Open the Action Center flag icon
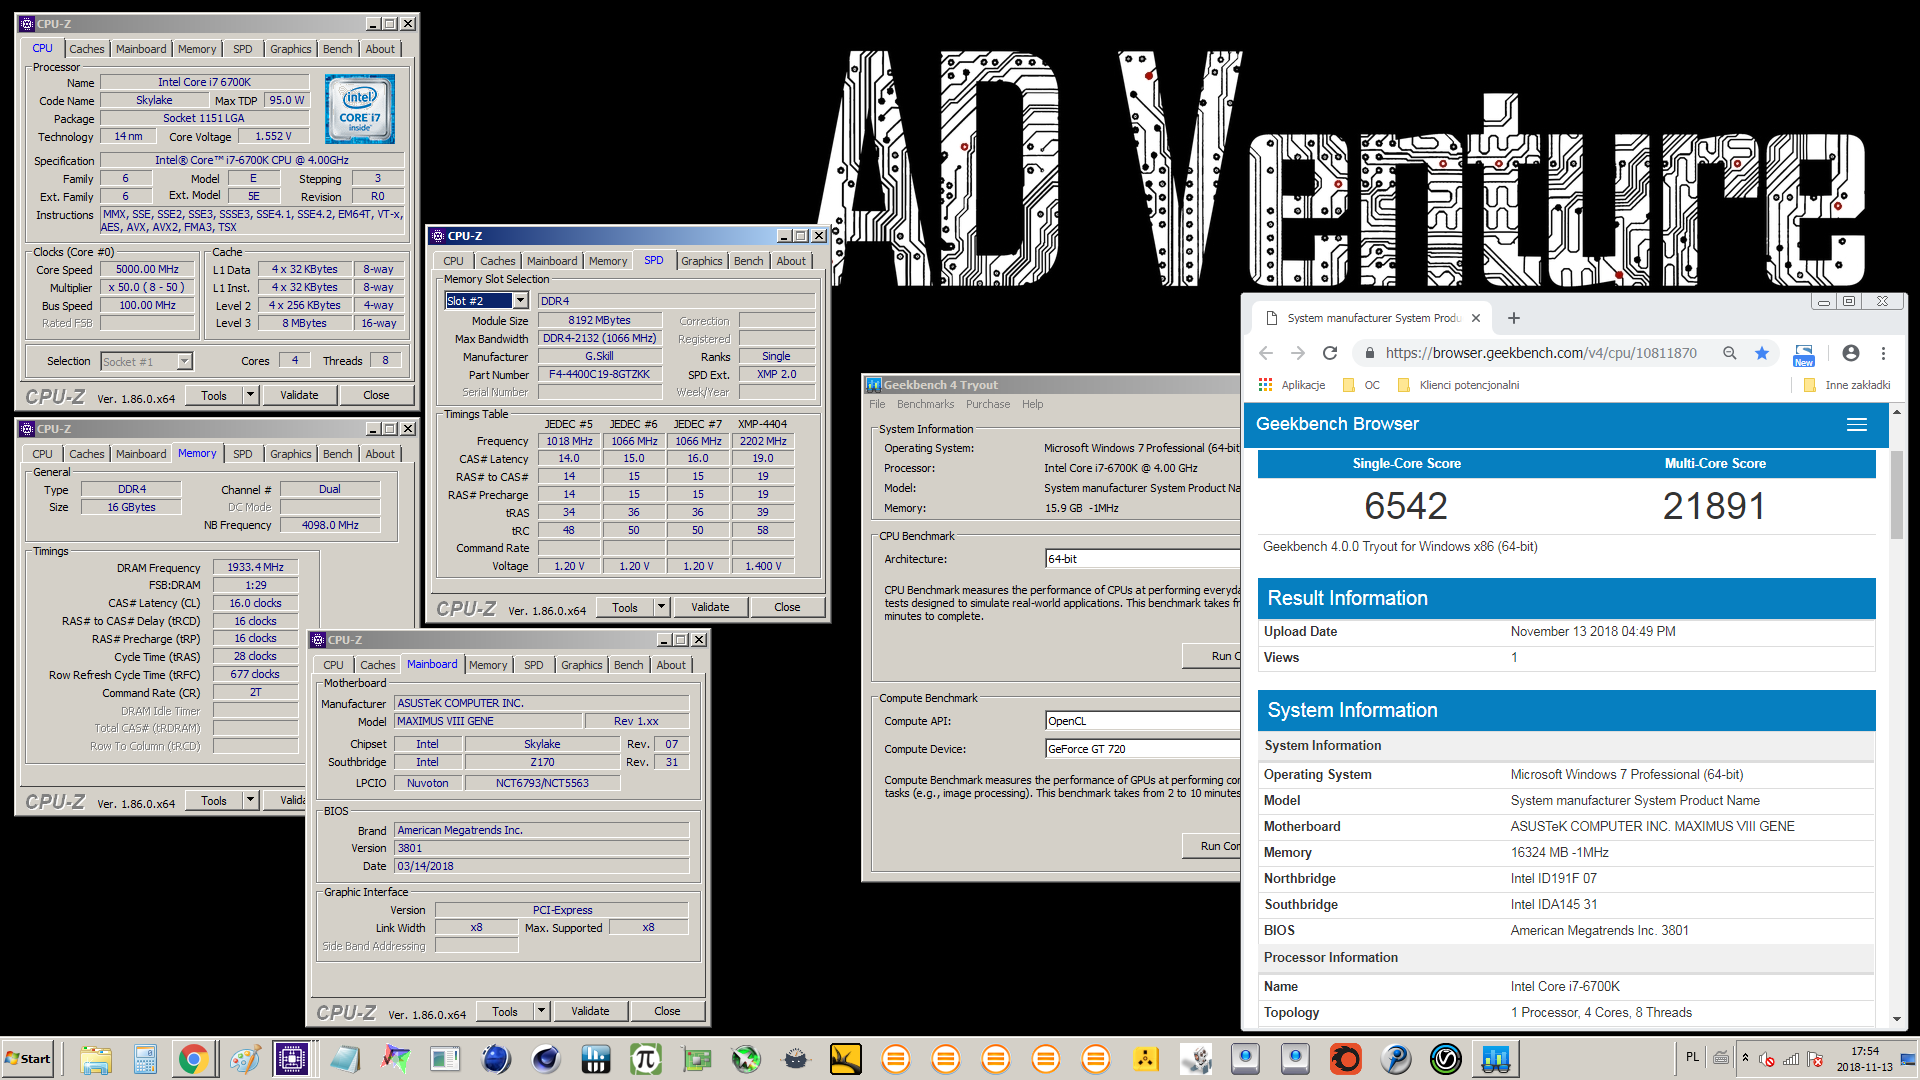Screen dimensions: 1920x1080 pos(1815,1060)
